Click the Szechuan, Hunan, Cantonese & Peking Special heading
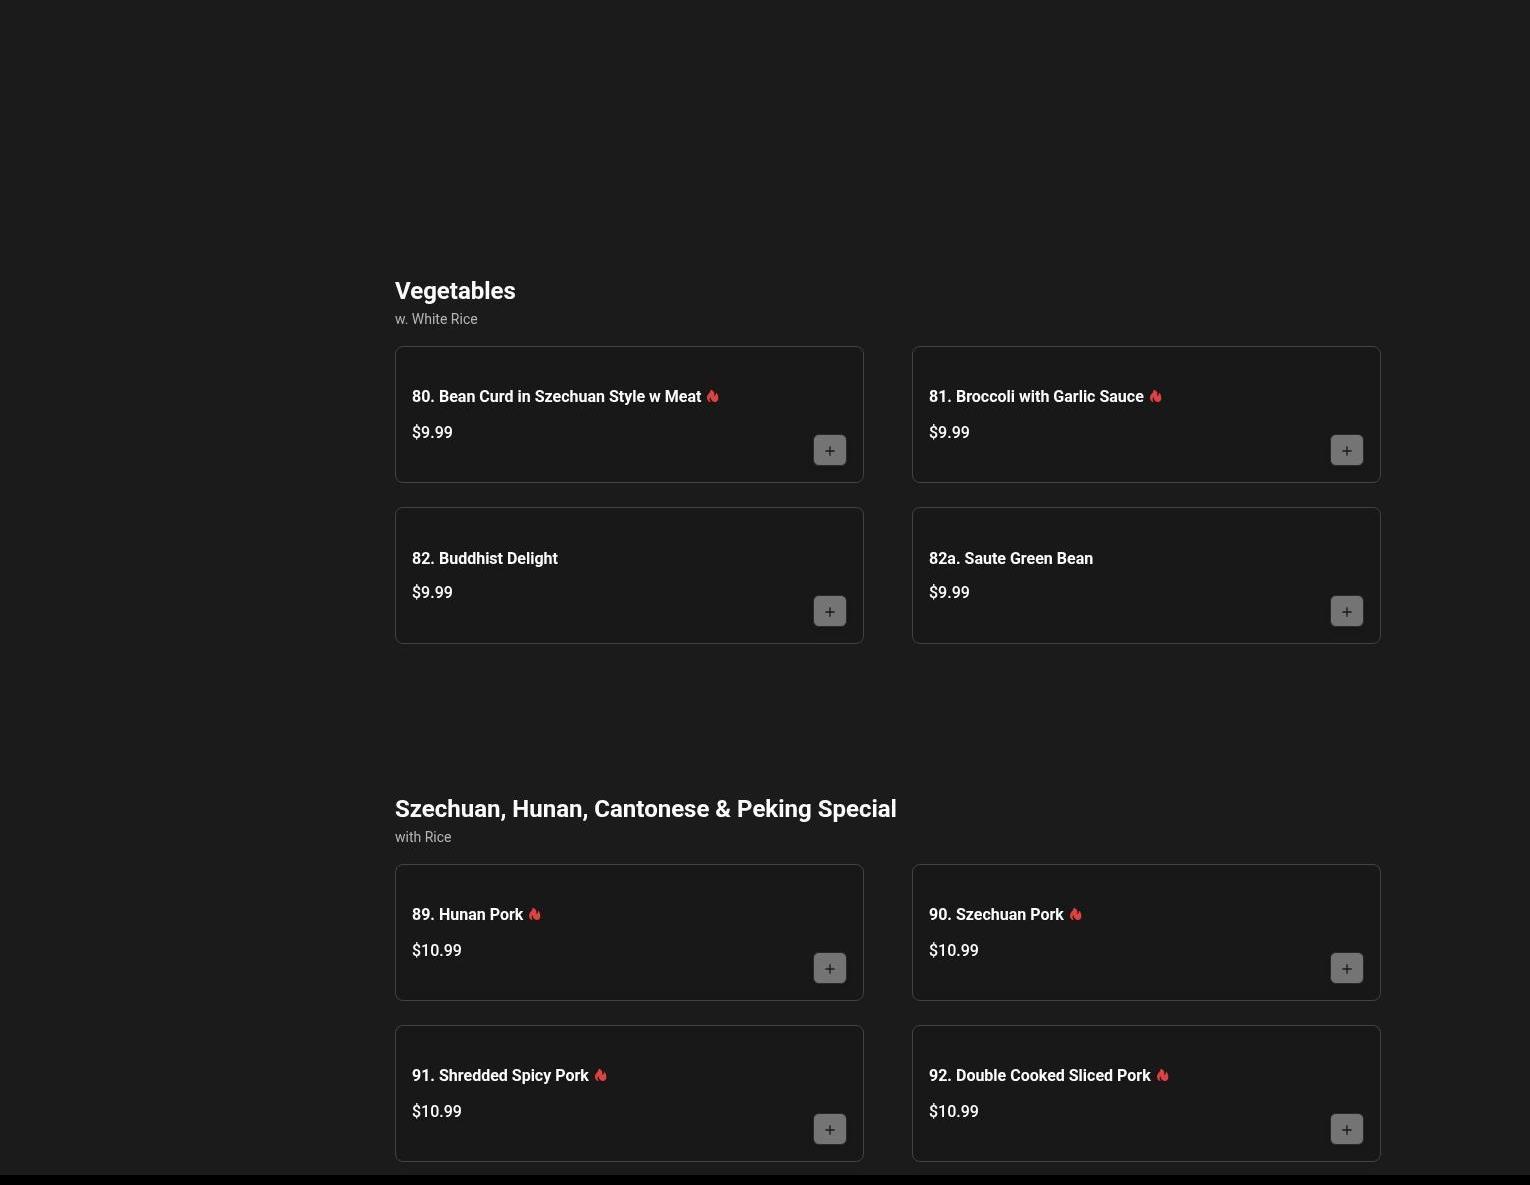The image size is (1530, 1185). pos(645,809)
